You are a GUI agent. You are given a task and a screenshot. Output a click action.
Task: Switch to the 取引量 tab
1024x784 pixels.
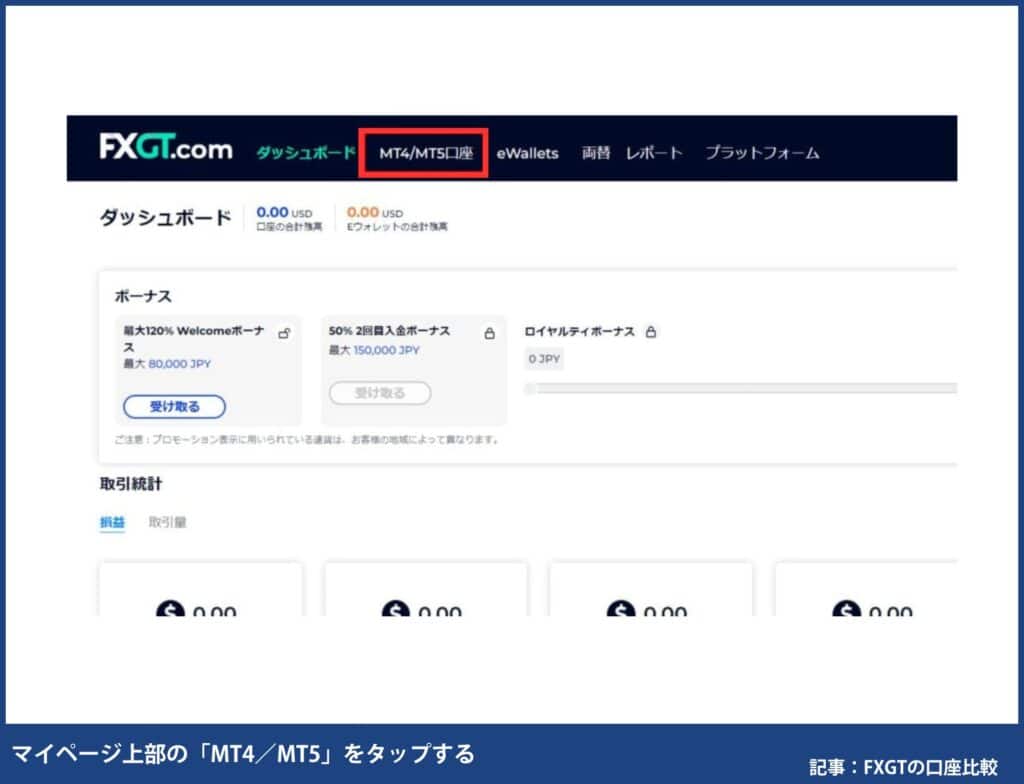point(167,522)
